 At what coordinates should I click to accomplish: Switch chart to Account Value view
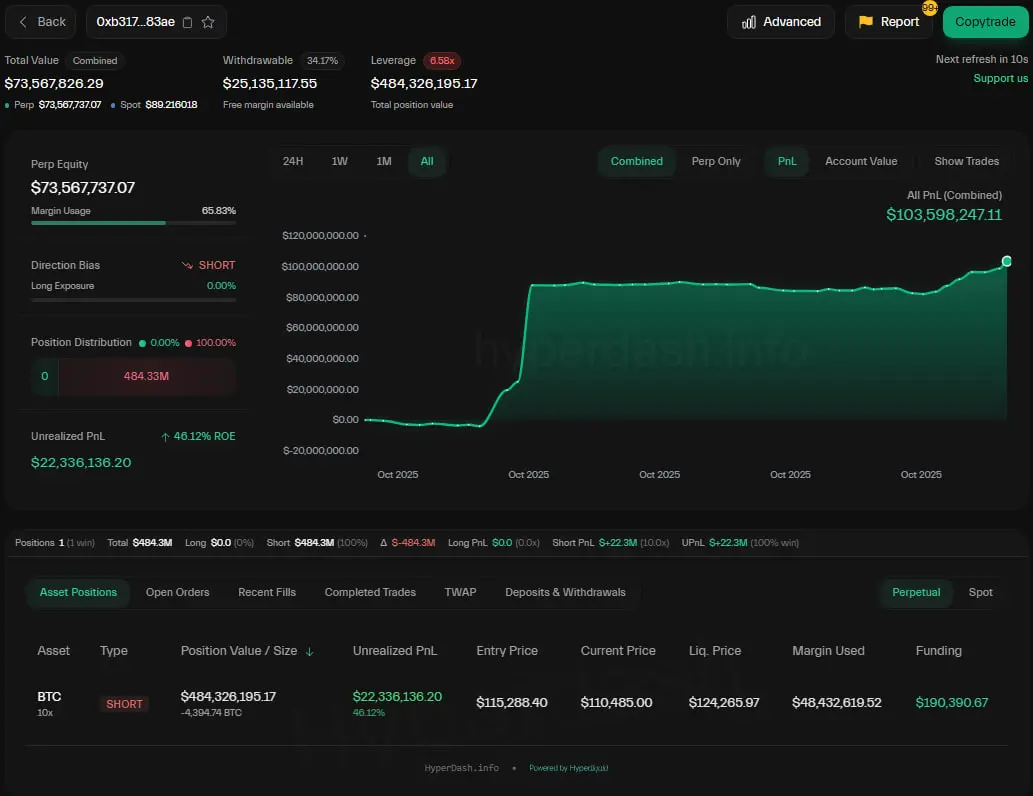(860, 161)
